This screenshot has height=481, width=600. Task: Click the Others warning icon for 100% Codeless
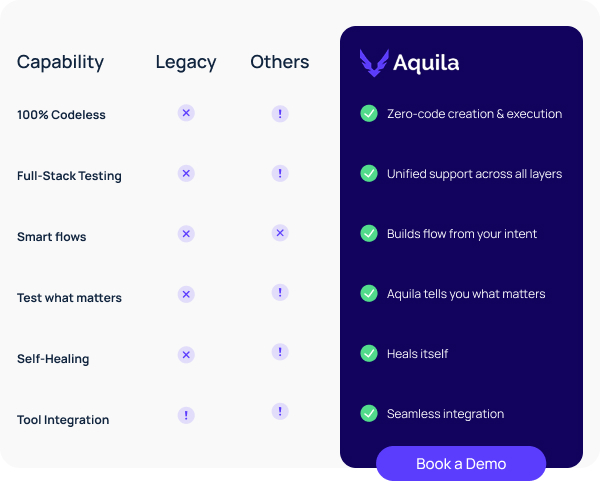280,114
